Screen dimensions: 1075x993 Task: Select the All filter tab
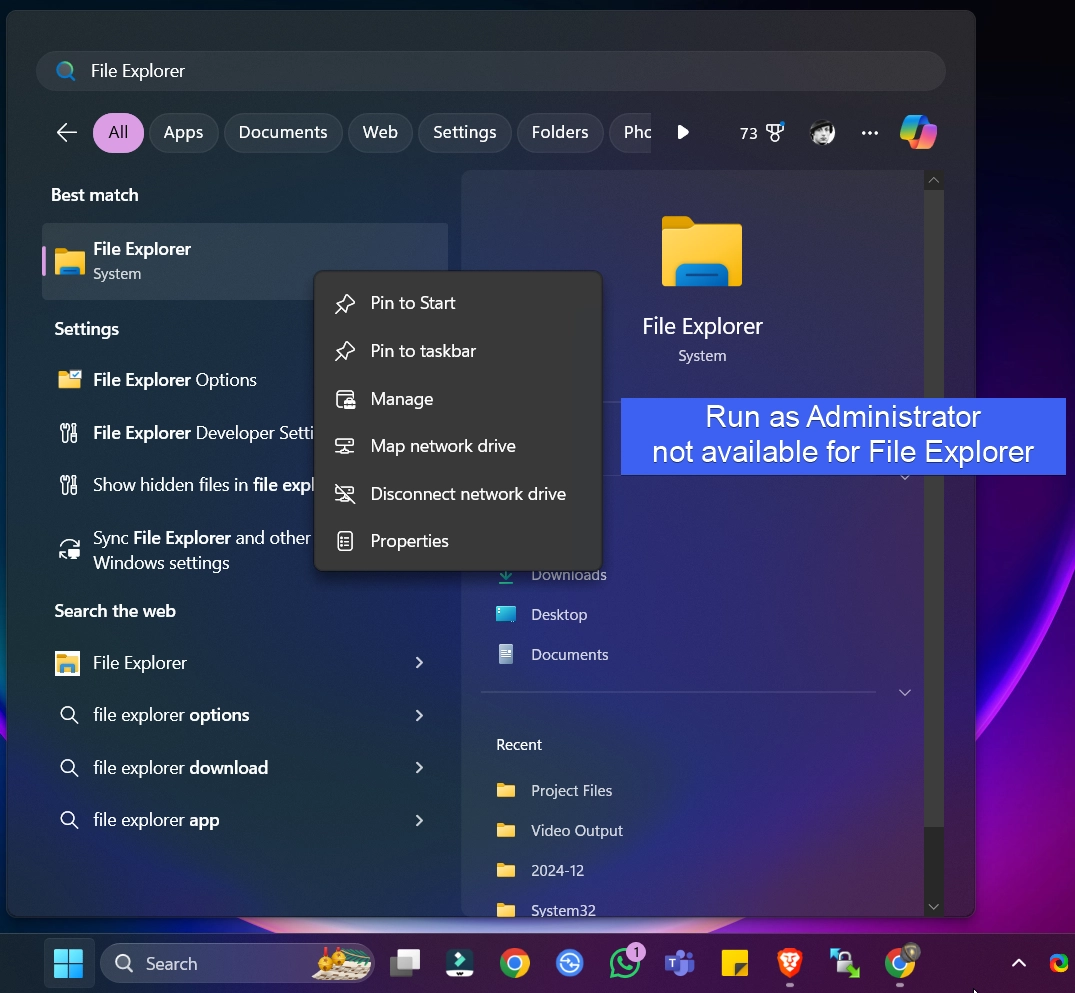click(x=118, y=132)
